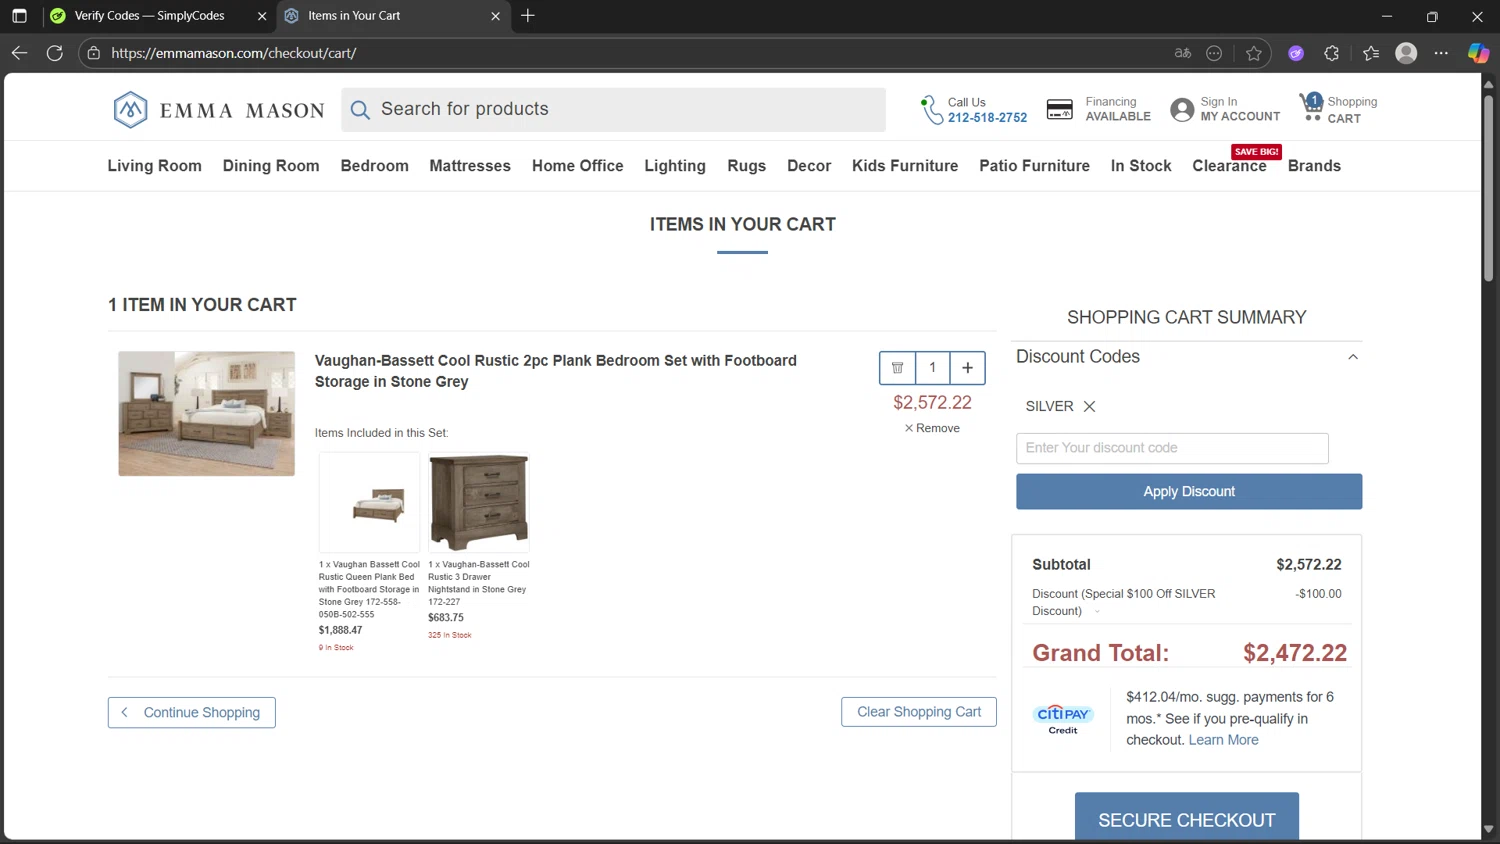Open the Home Office menu
This screenshot has width=1500, height=844.
click(577, 166)
